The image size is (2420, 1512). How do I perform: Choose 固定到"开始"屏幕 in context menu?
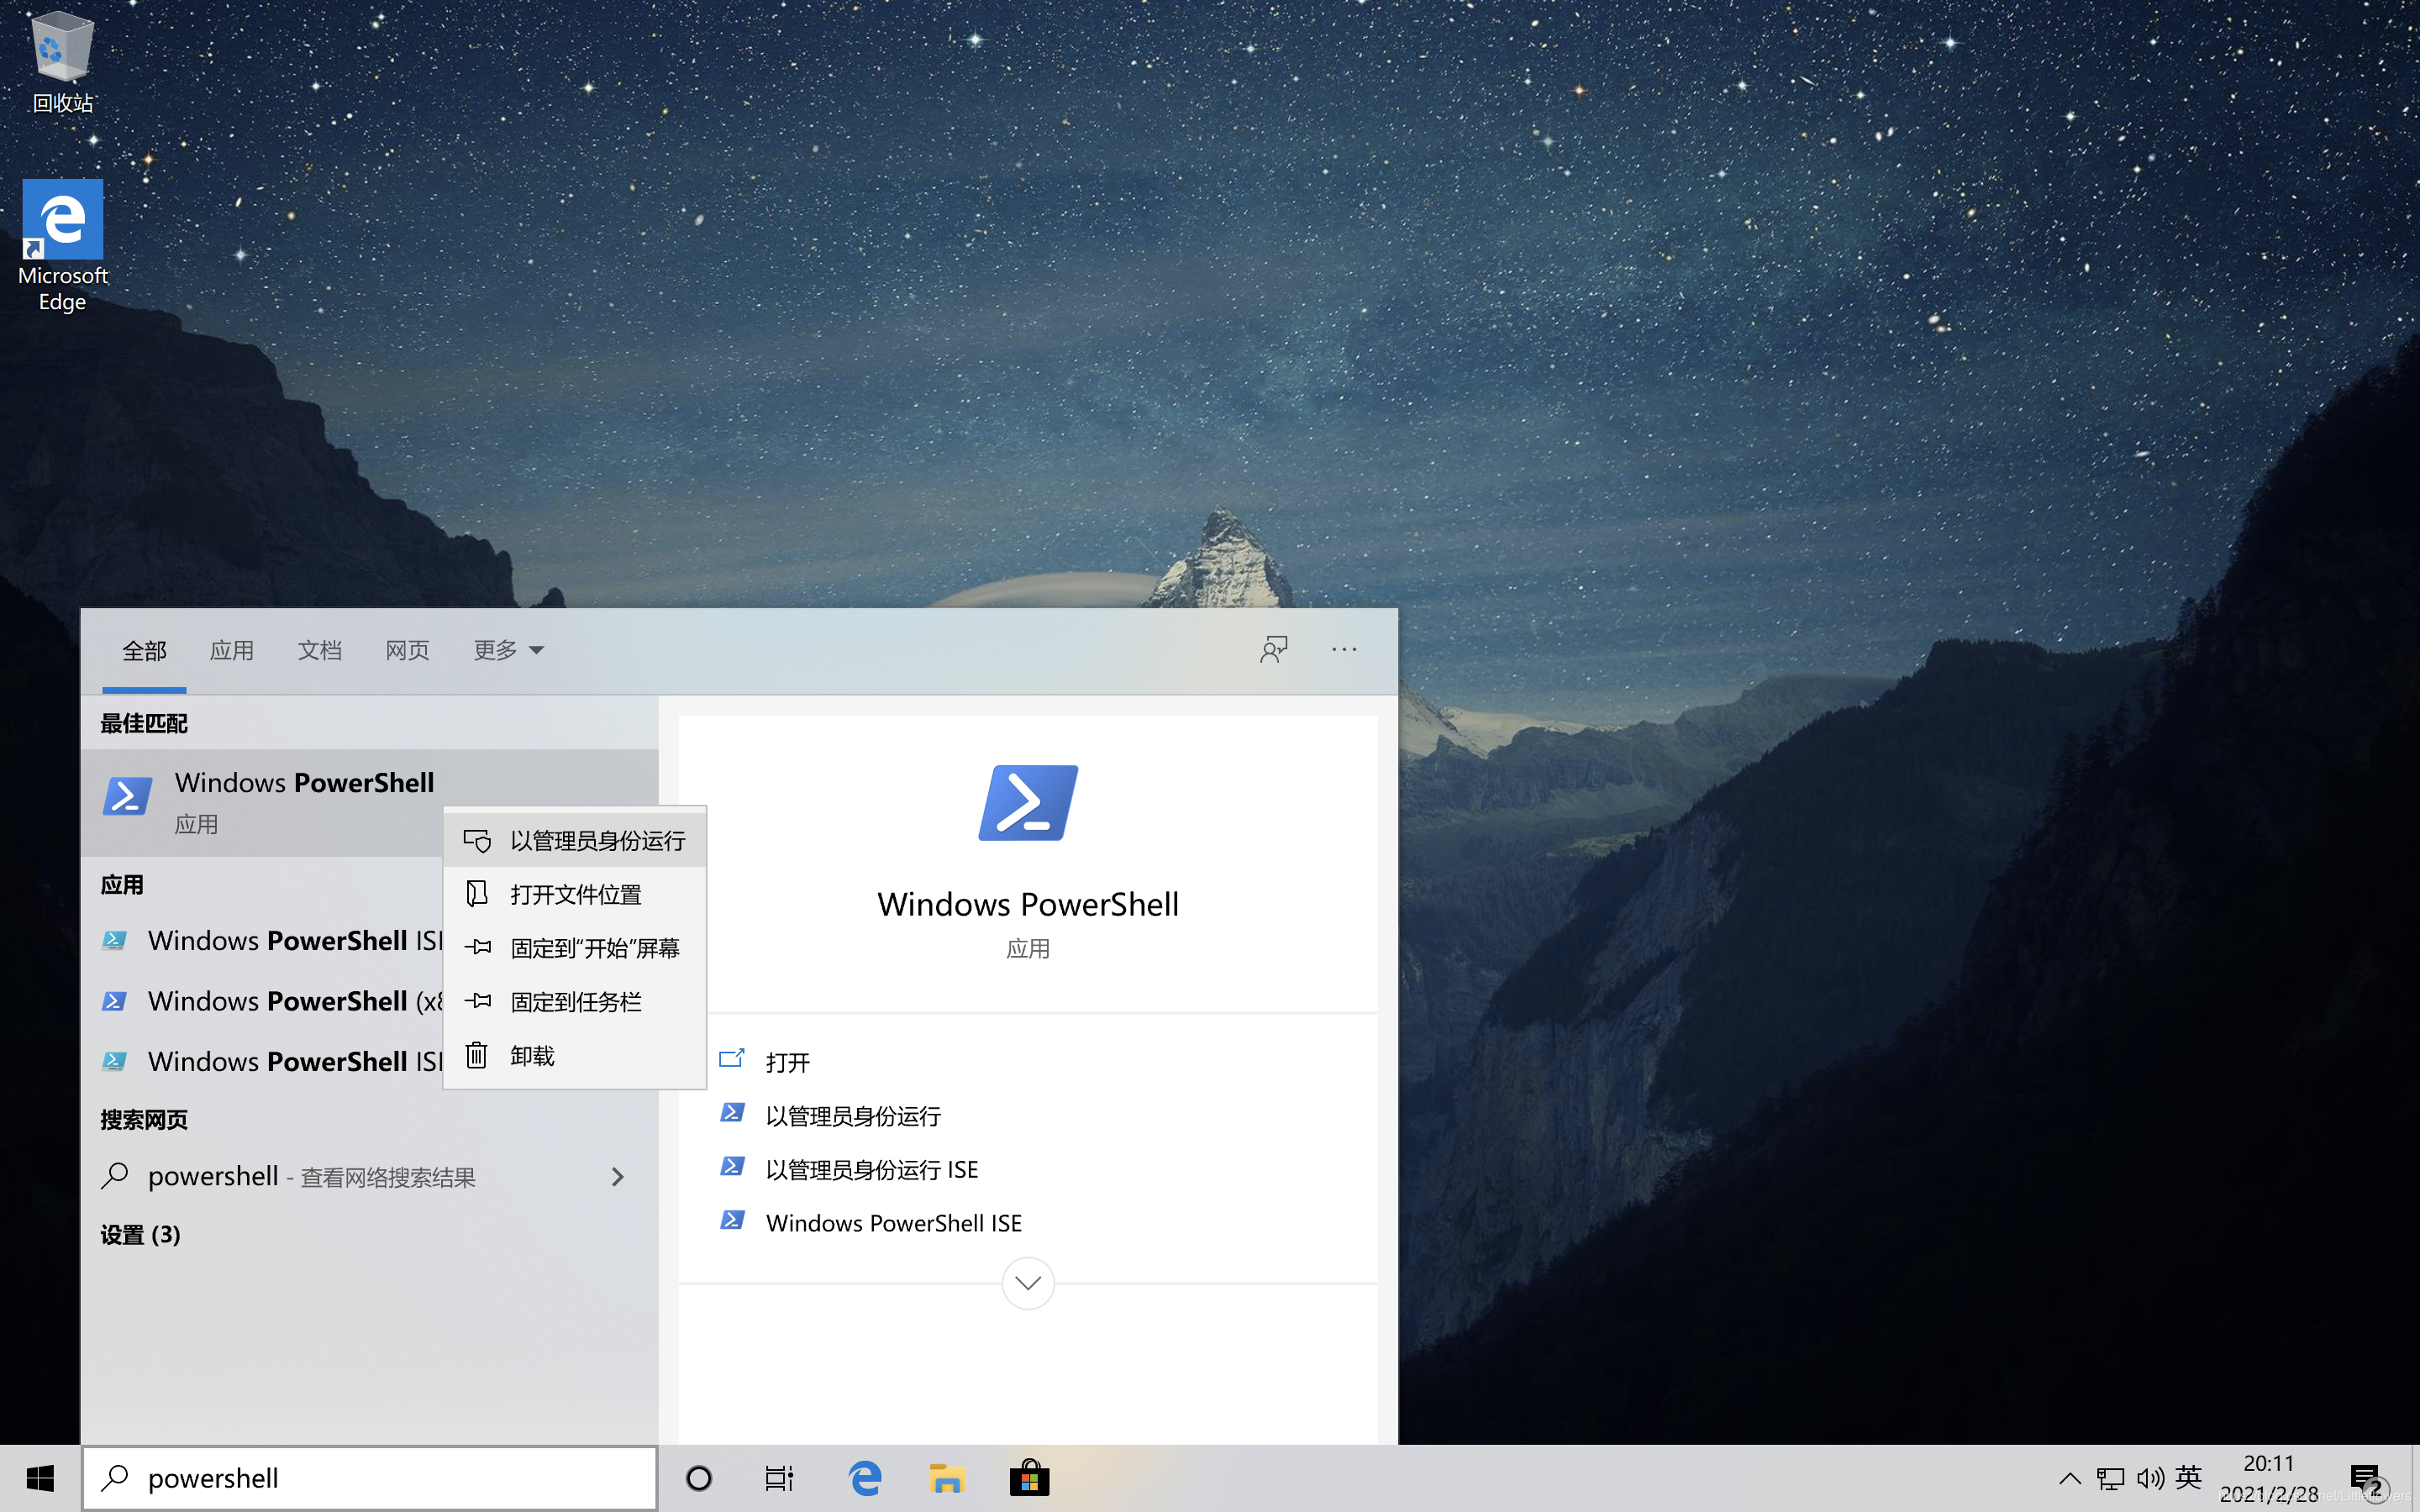click(575, 948)
